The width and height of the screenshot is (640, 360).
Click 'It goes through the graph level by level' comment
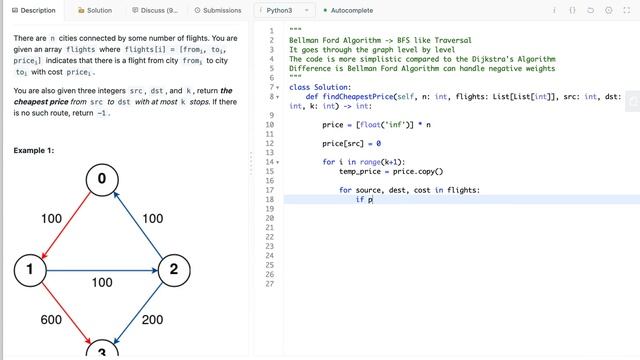click(372, 49)
